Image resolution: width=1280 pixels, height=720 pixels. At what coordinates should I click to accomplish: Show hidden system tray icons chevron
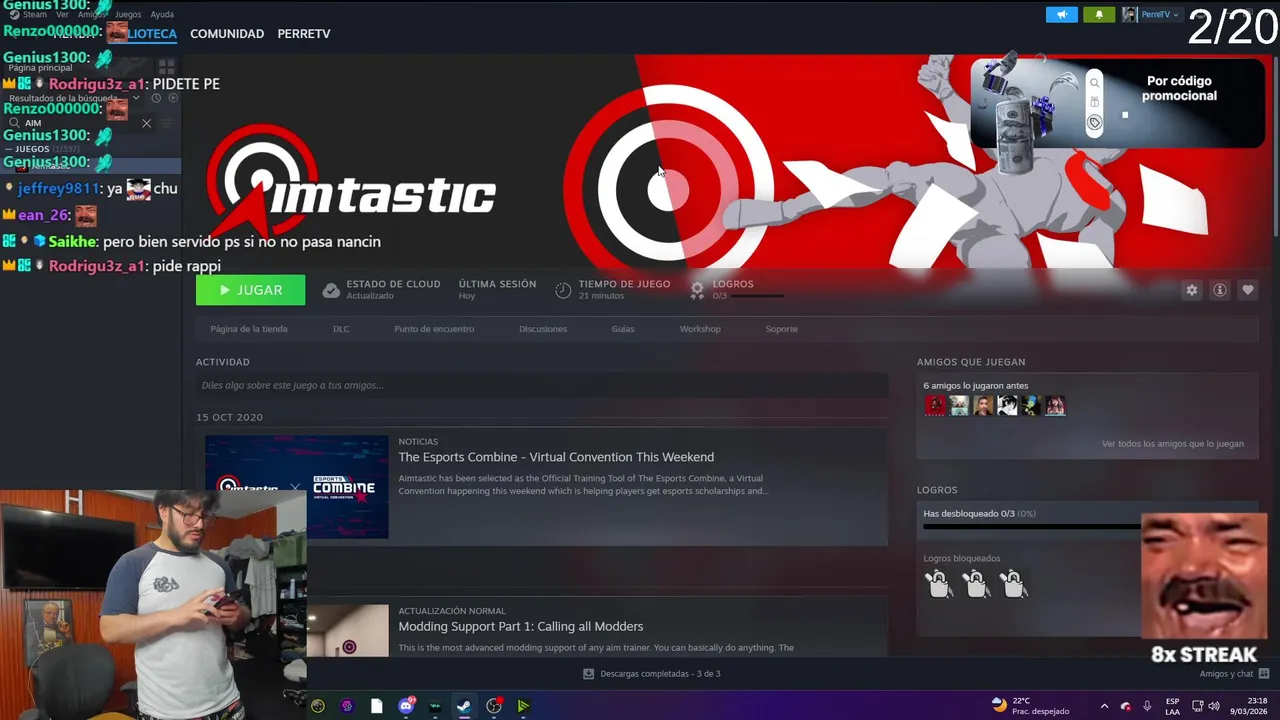pos(1104,706)
